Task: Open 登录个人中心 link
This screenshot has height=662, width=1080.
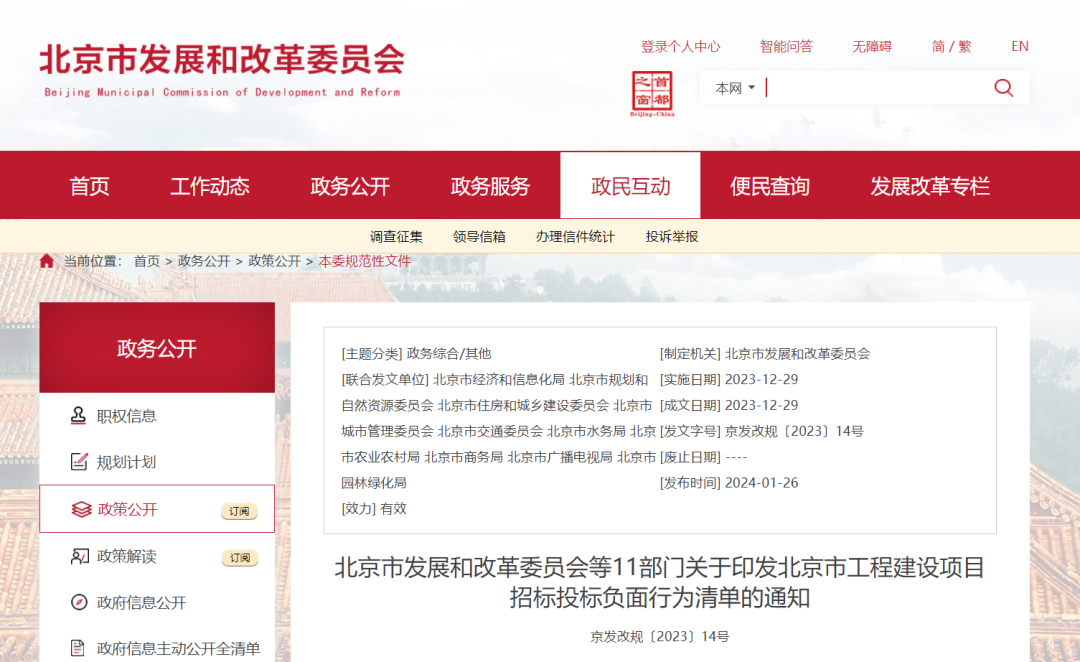Action: (680, 46)
